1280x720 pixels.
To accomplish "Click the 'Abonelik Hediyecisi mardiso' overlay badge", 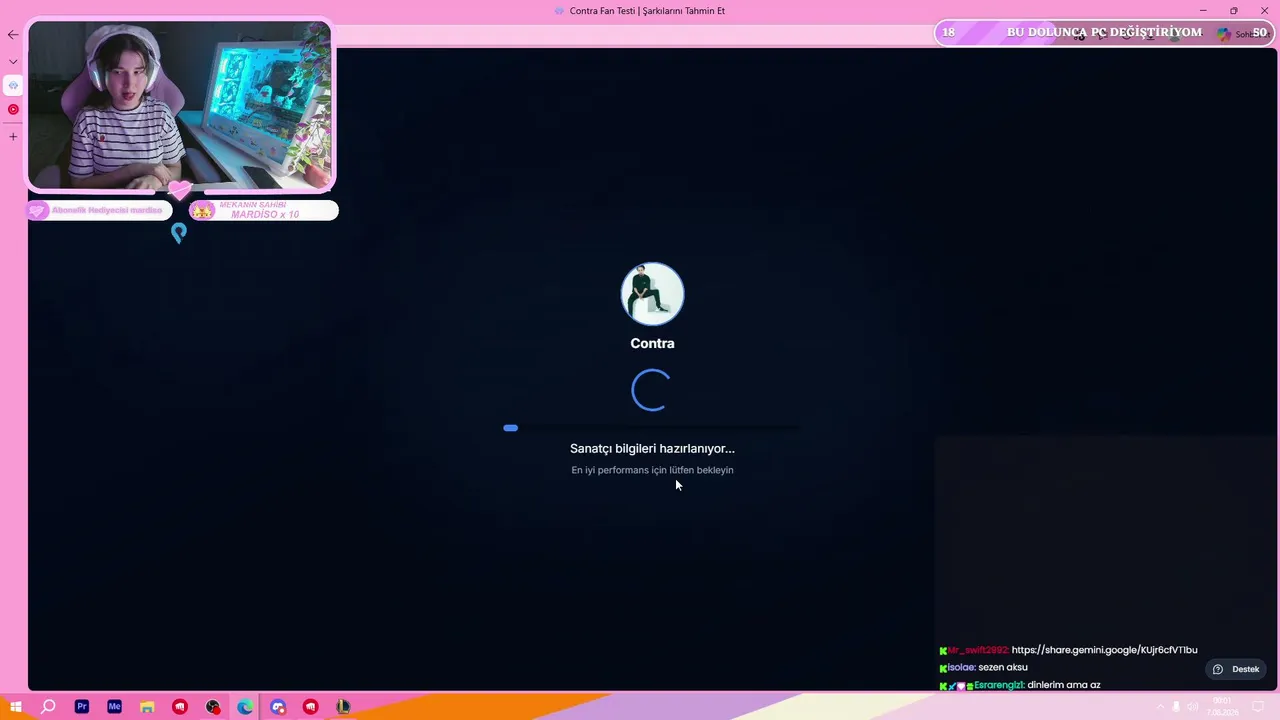I will pyautogui.click(x=99, y=210).
